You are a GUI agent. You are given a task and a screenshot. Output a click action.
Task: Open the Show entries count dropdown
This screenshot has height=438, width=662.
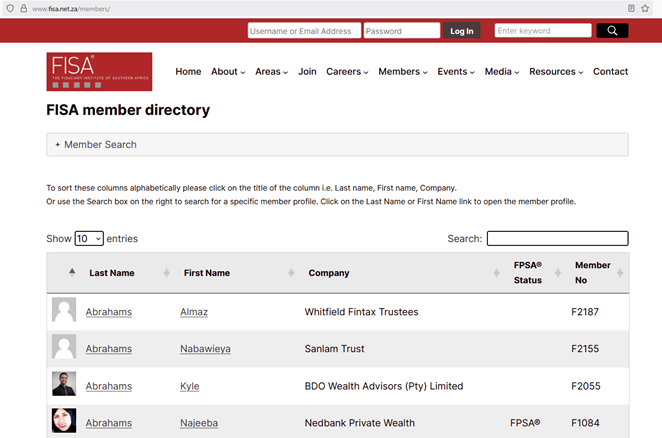point(89,239)
